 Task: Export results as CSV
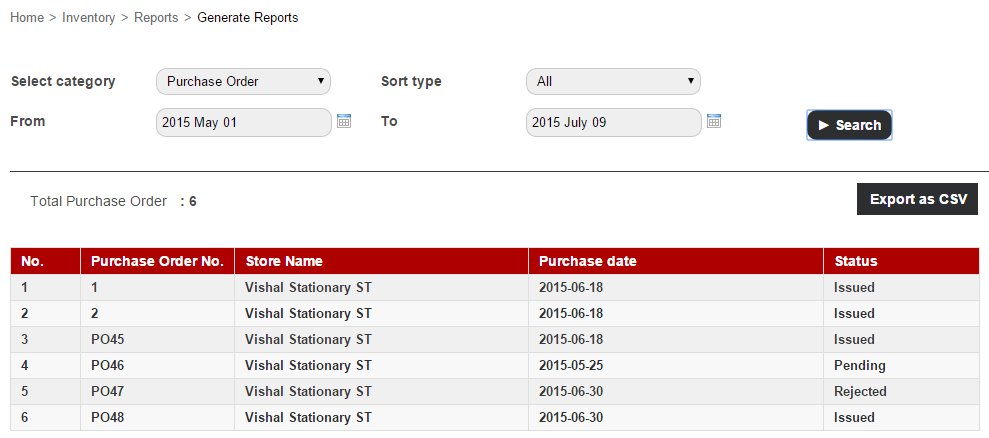click(x=917, y=199)
